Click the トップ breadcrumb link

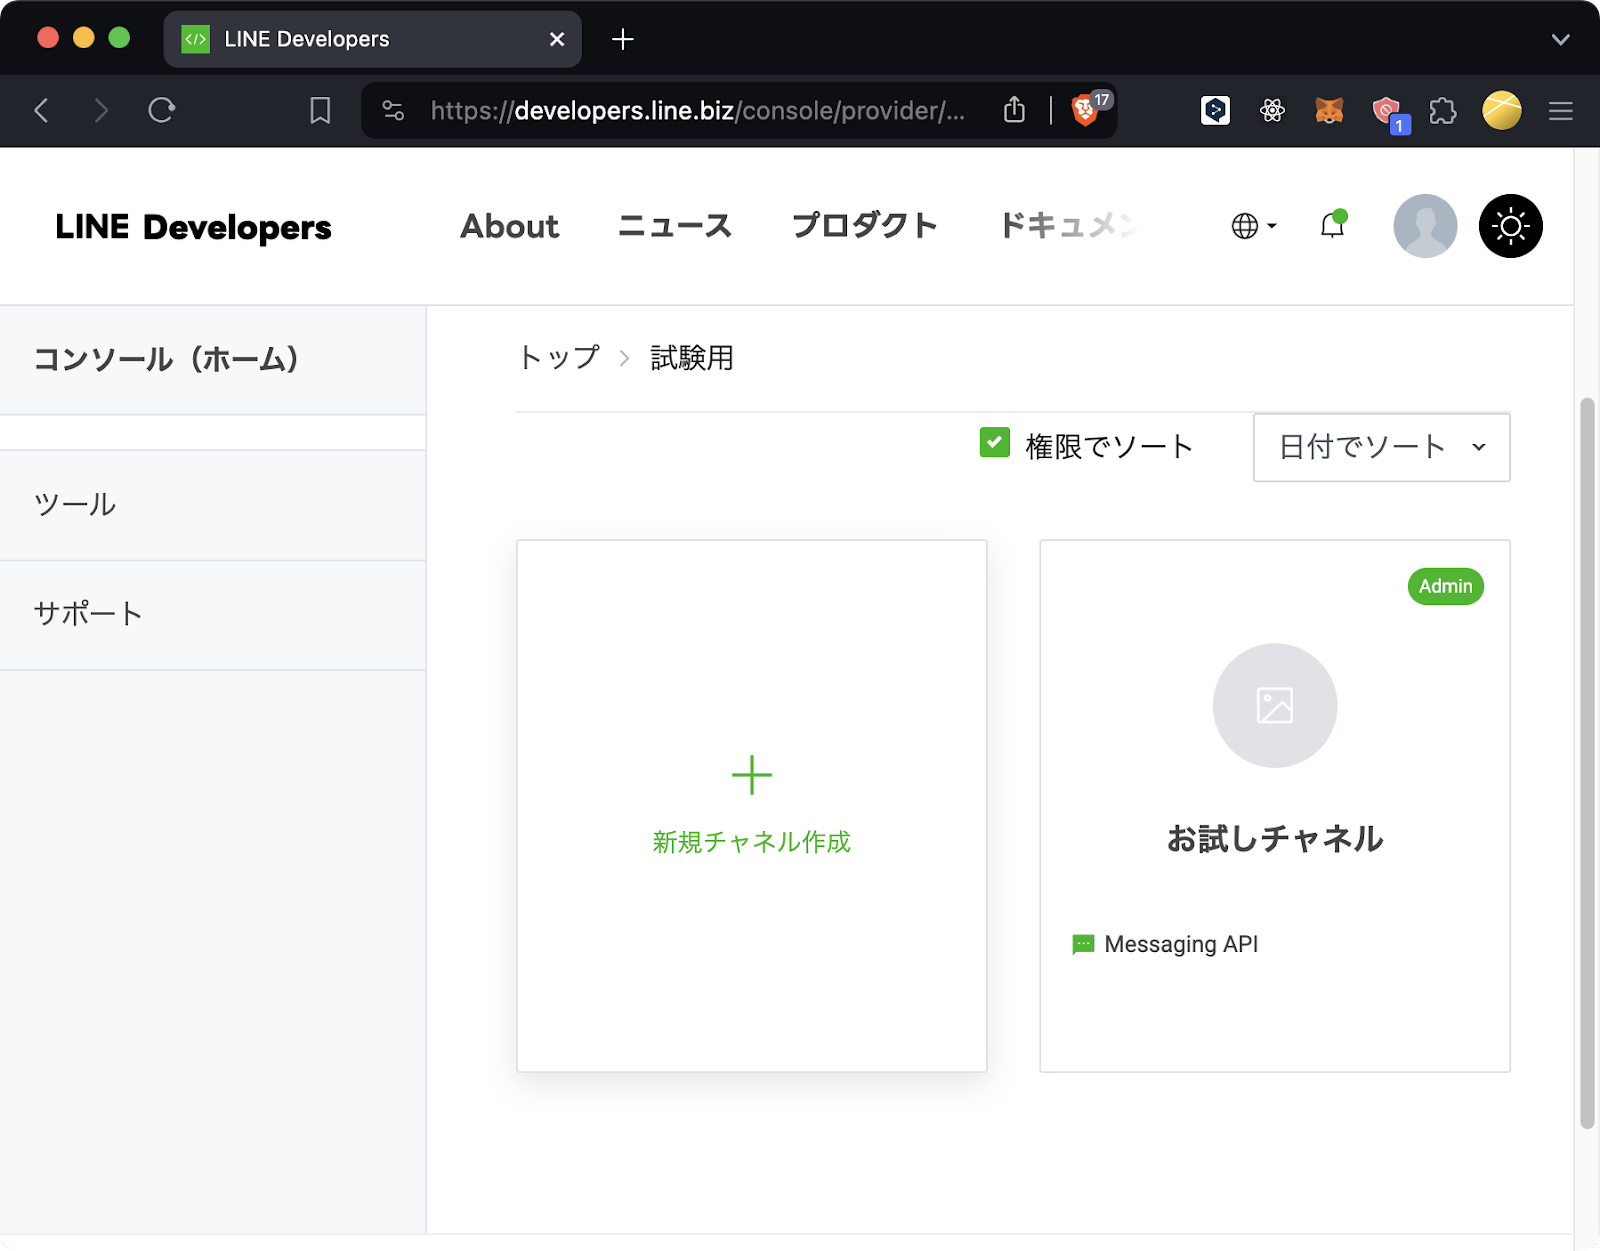coord(559,357)
